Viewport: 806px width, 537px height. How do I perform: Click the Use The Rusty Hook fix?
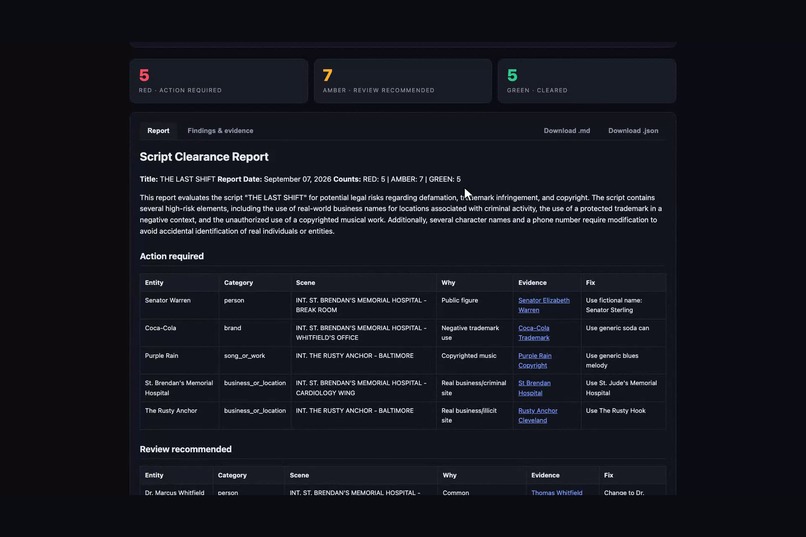[x=624, y=415]
